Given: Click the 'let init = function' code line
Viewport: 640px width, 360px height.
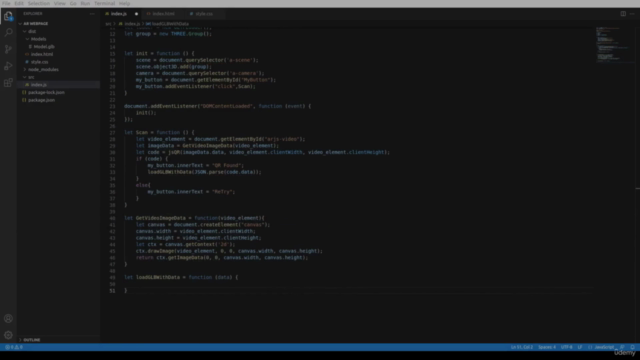Looking at the screenshot, I should pyautogui.click(x=159, y=53).
